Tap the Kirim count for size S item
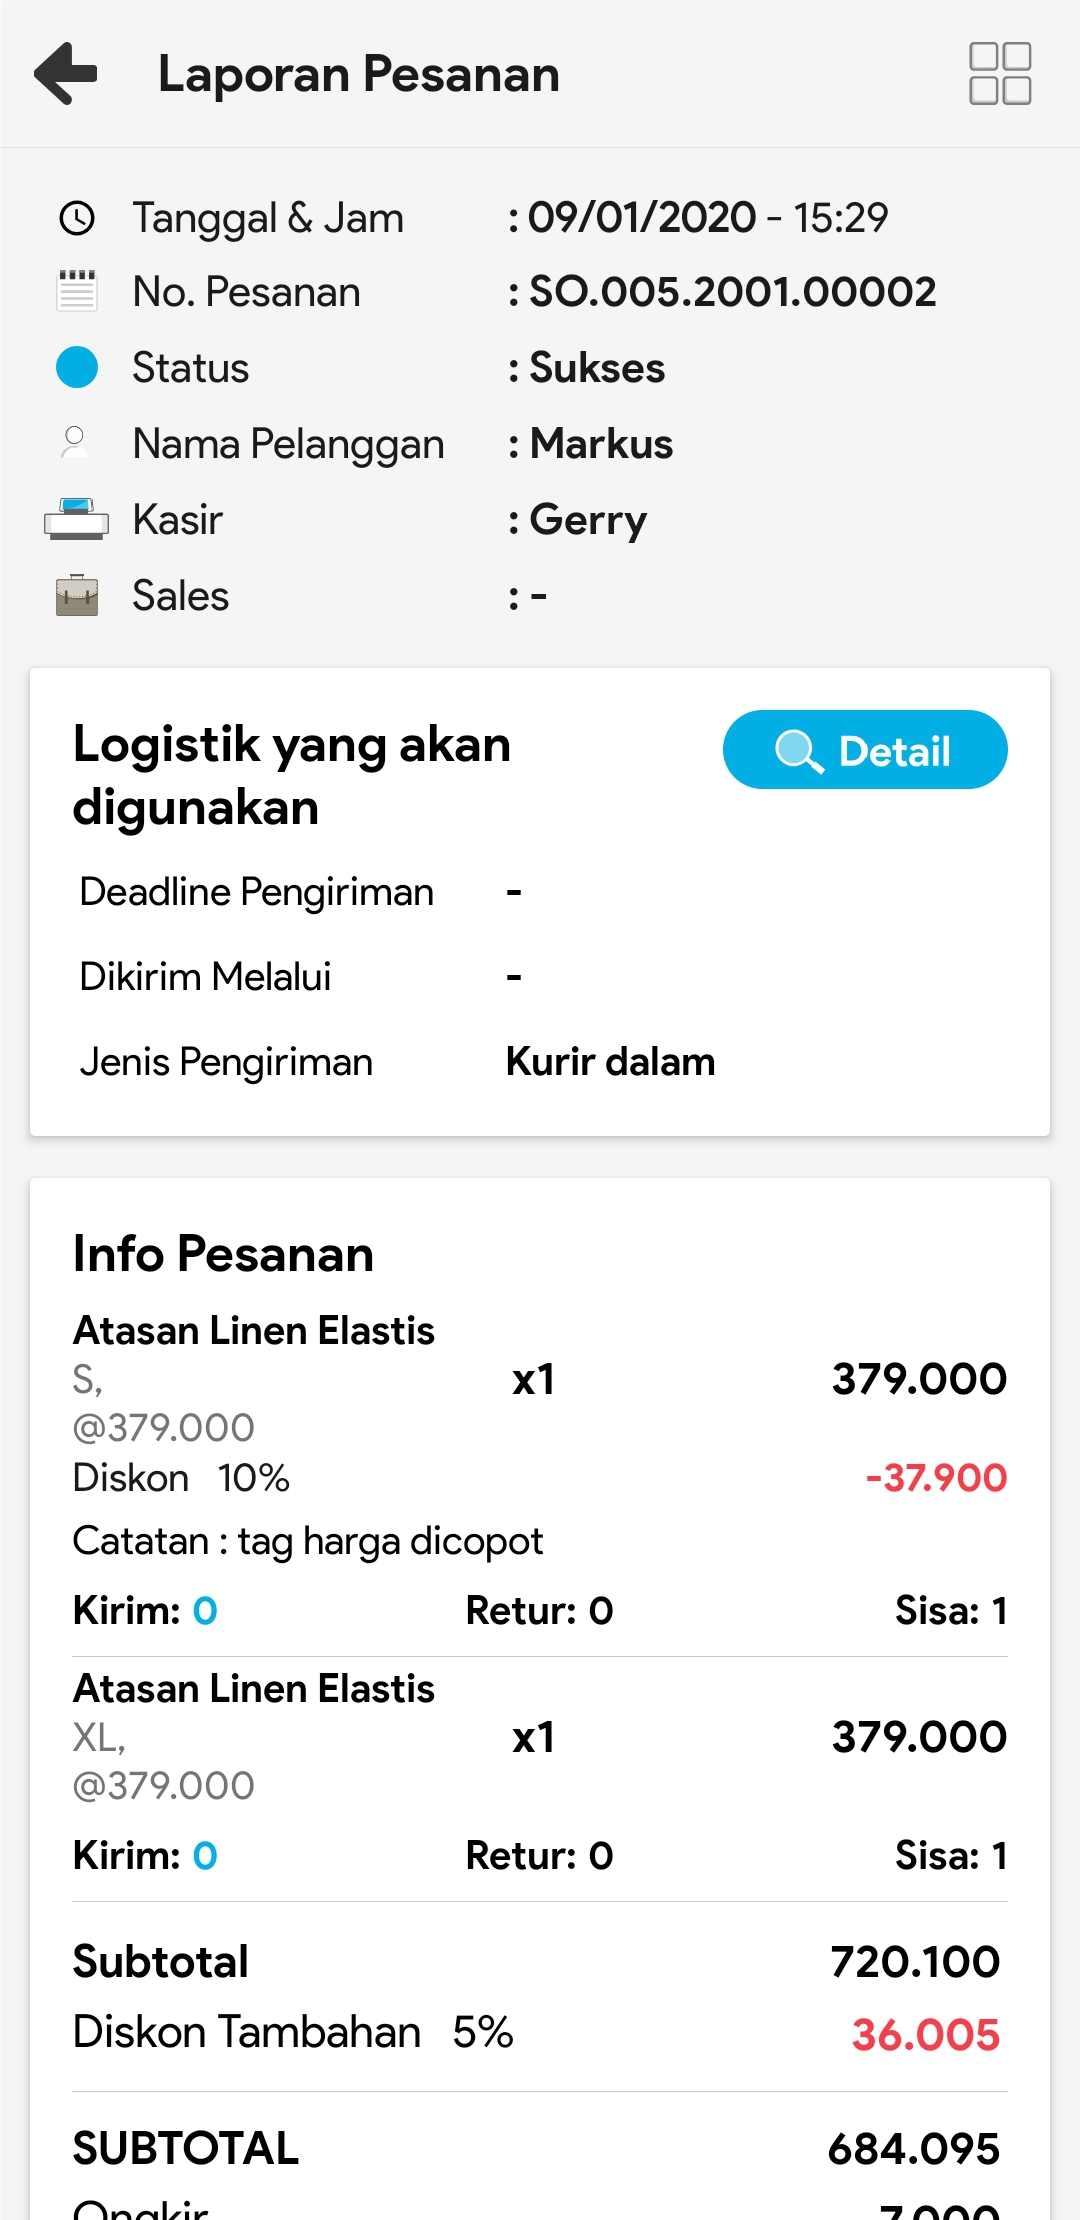 [x=205, y=1611]
